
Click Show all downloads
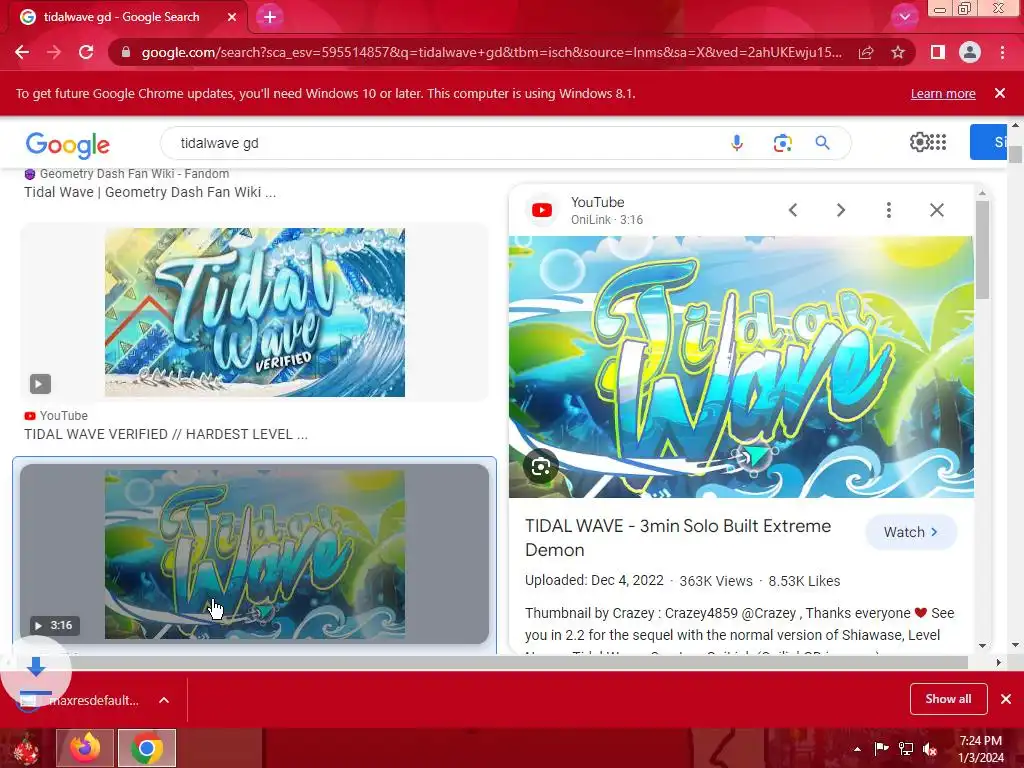pos(948,699)
